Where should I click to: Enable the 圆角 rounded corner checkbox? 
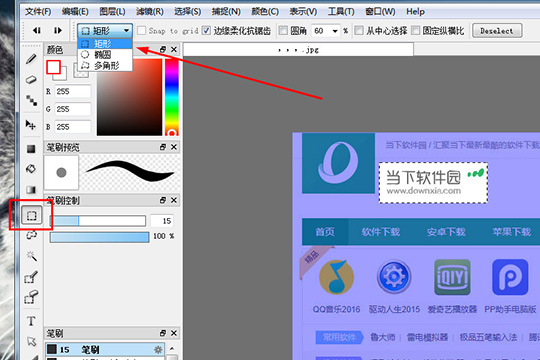(x=283, y=31)
